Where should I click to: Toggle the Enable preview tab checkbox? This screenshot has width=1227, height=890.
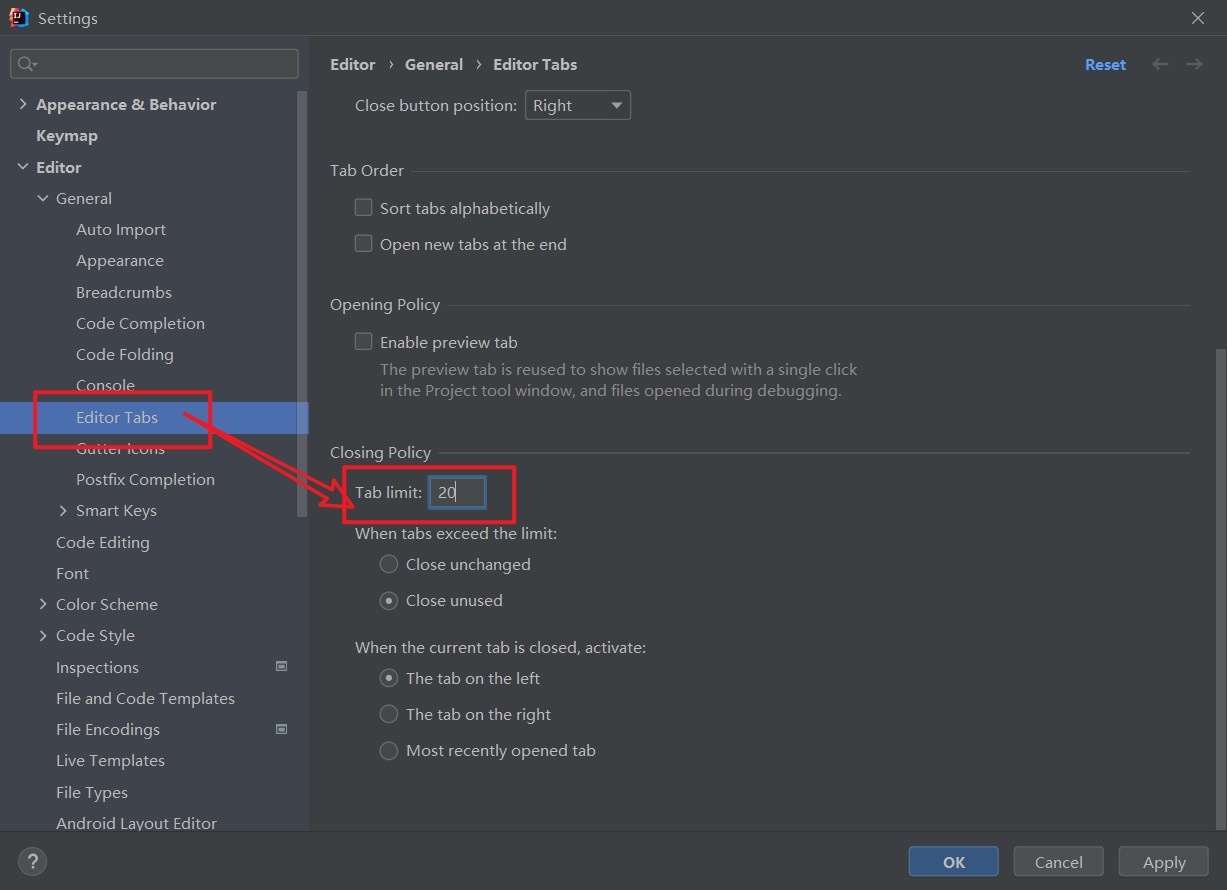click(364, 342)
